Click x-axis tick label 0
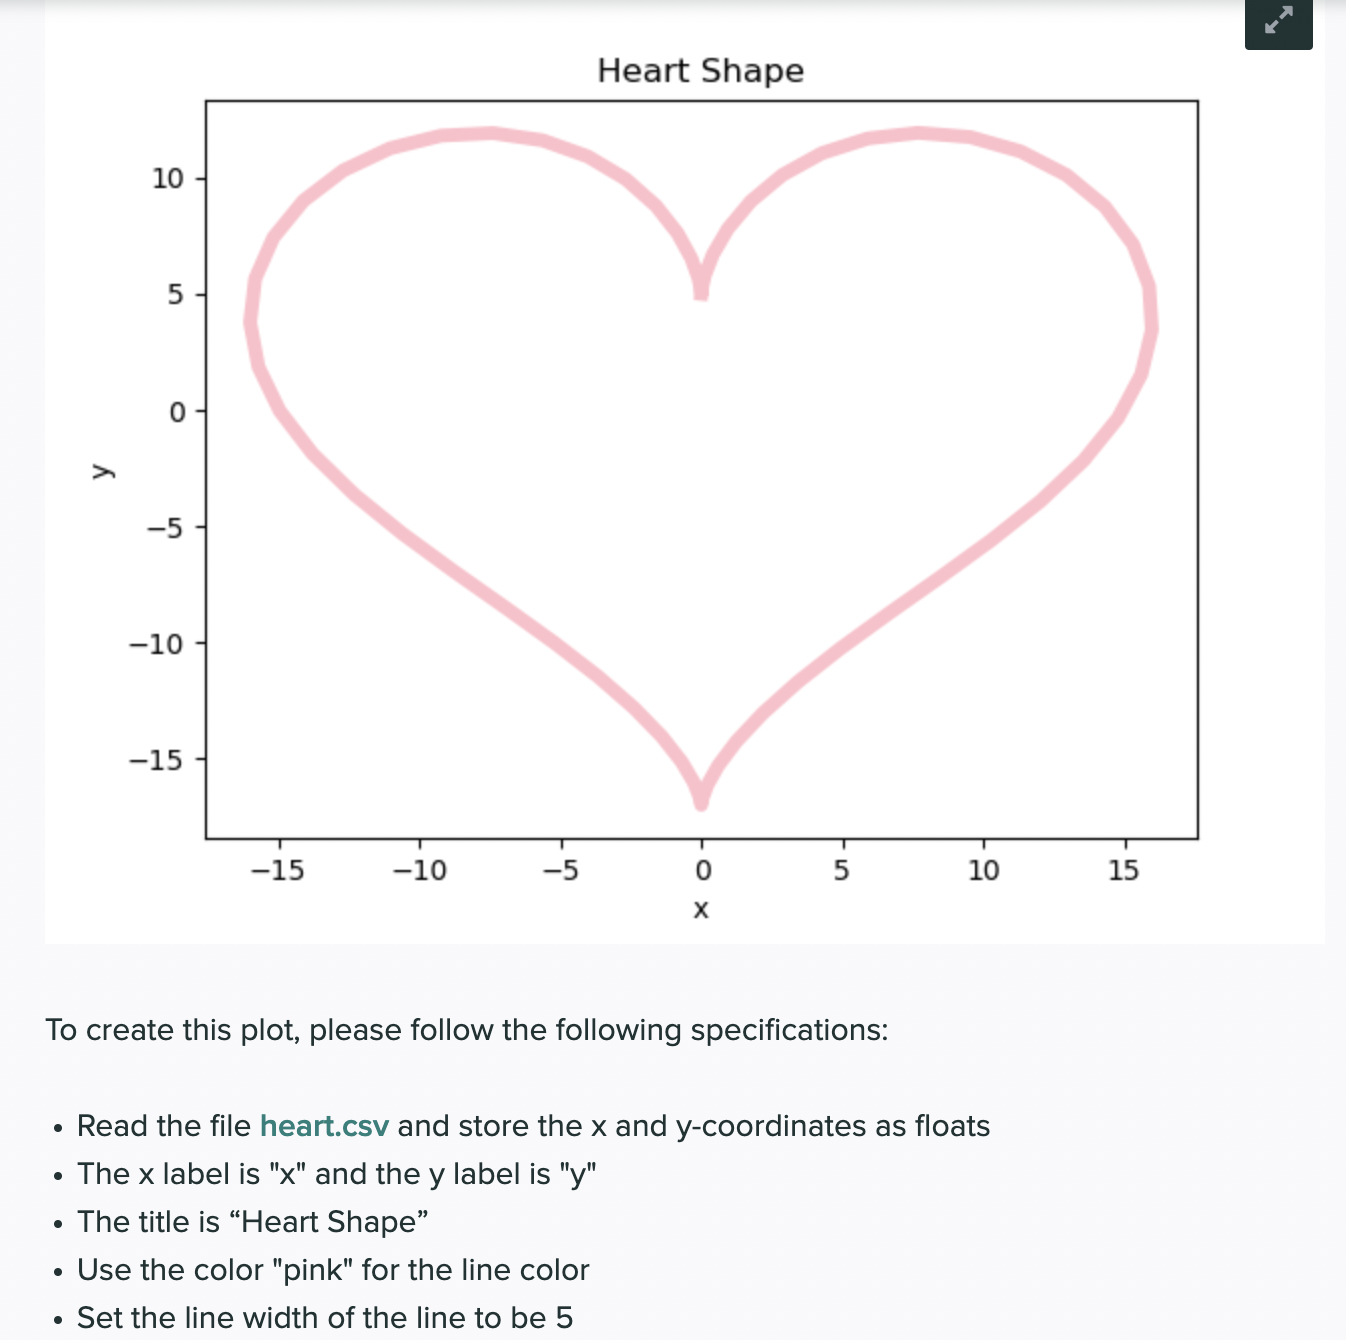This screenshot has height=1340, width=1346. click(x=703, y=871)
